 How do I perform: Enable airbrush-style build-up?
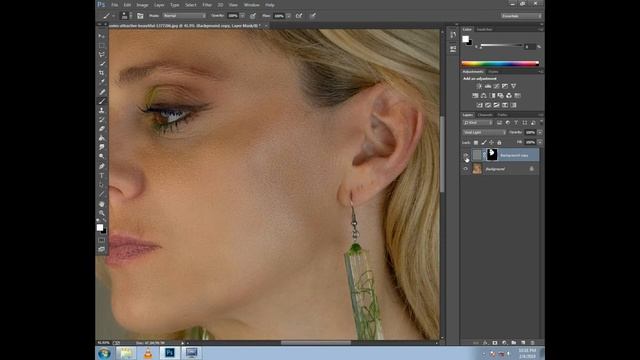tap(299, 16)
